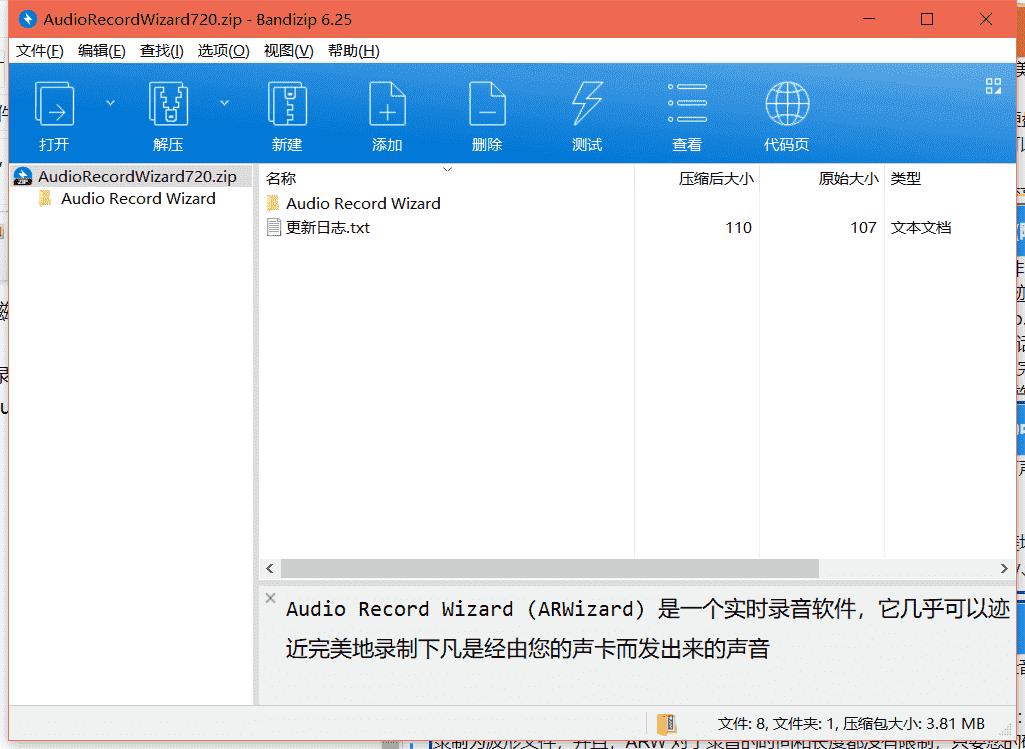Click the 测试 (Test) lightning icon
1025x749 pixels.
click(x=587, y=103)
